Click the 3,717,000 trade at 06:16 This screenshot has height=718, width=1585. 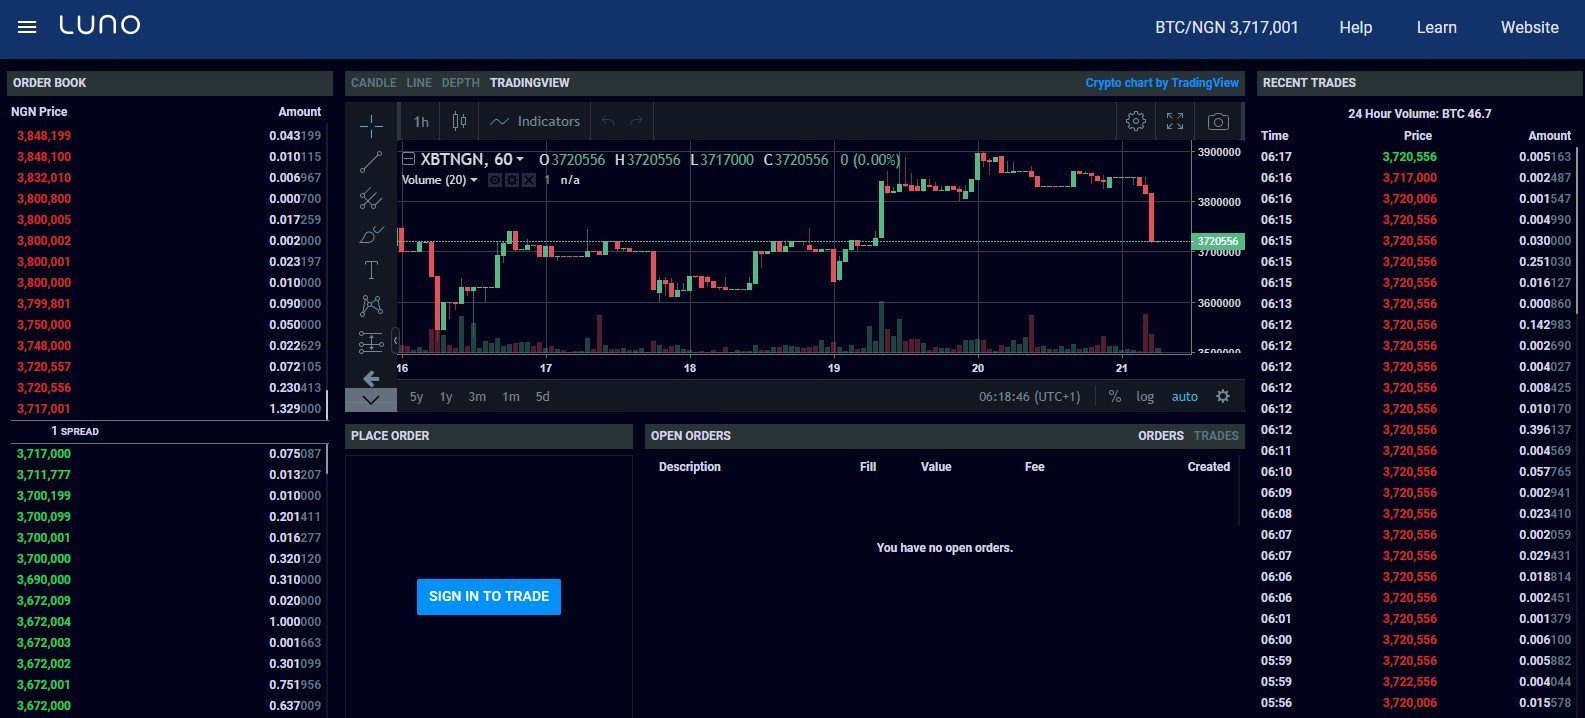(x=1410, y=178)
